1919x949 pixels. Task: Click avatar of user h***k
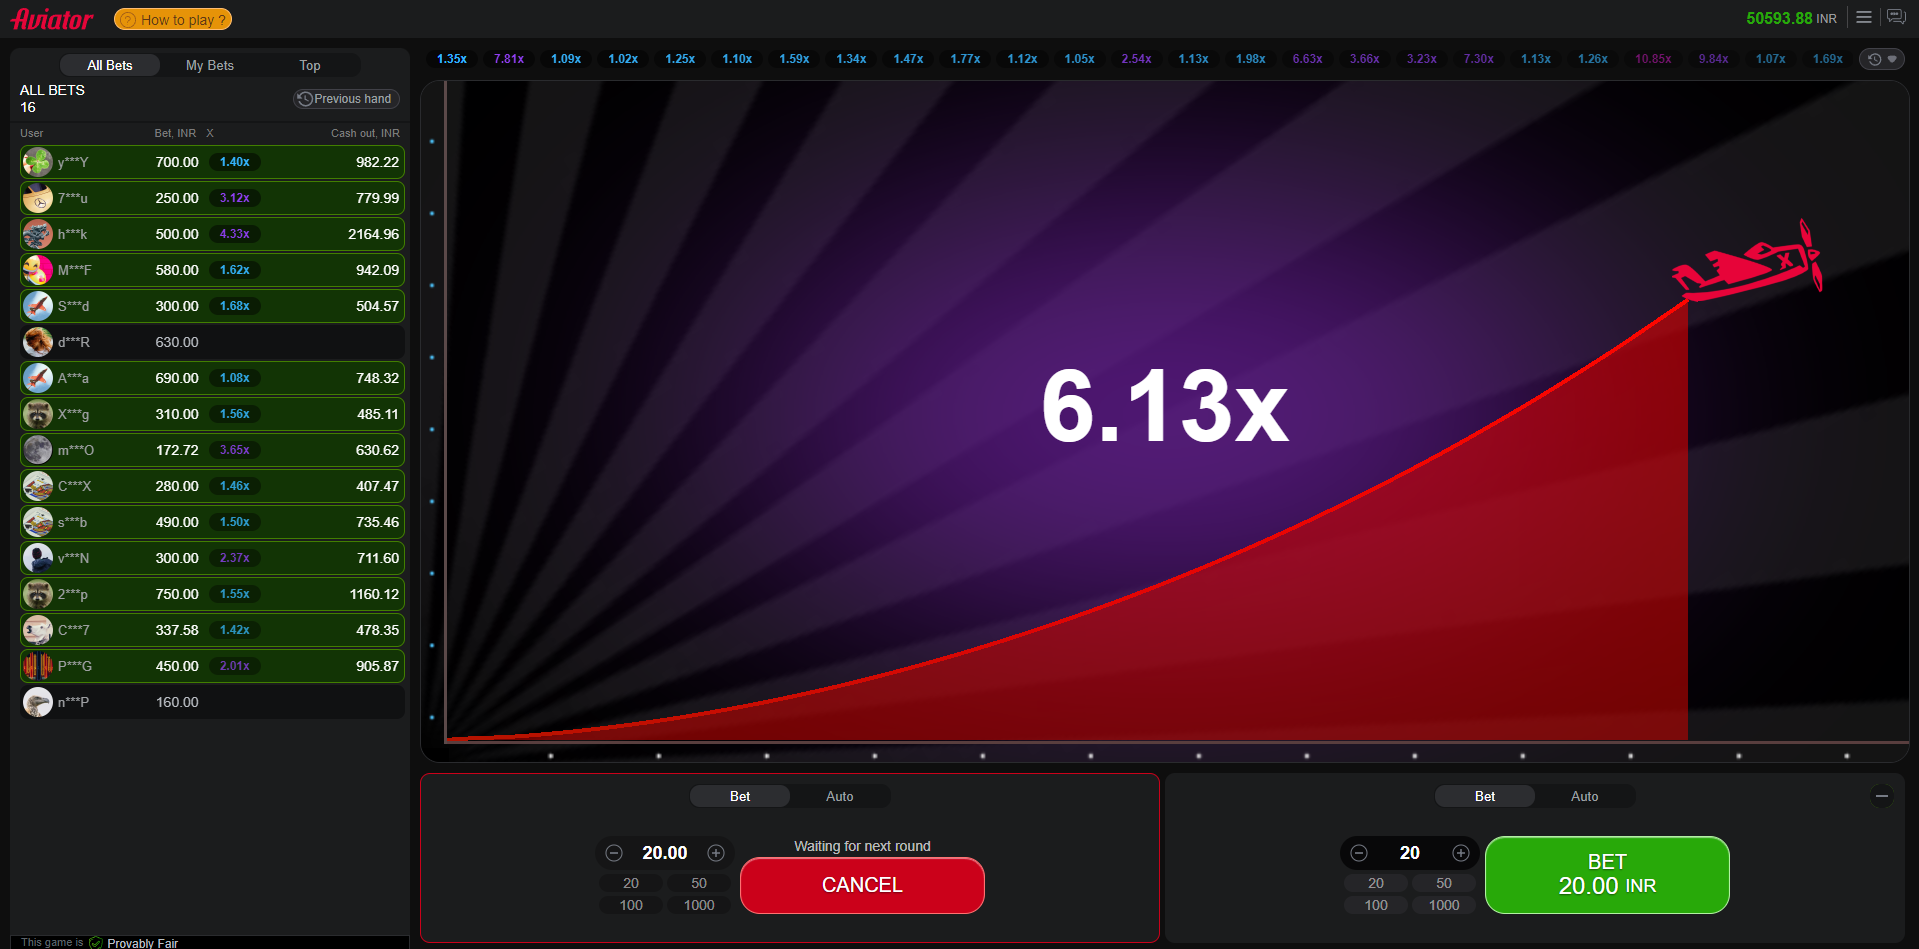(38, 234)
